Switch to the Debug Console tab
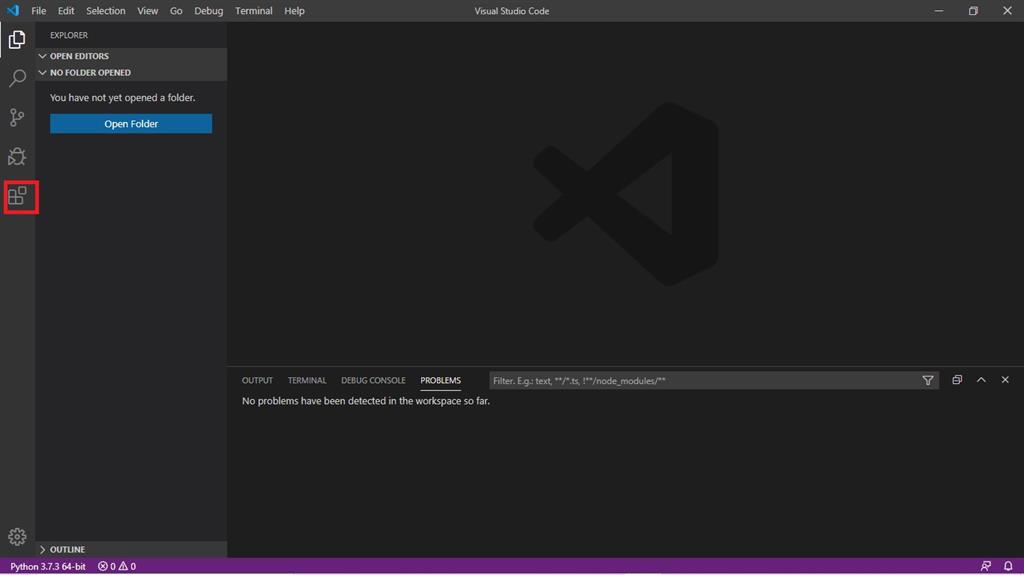 373,380
